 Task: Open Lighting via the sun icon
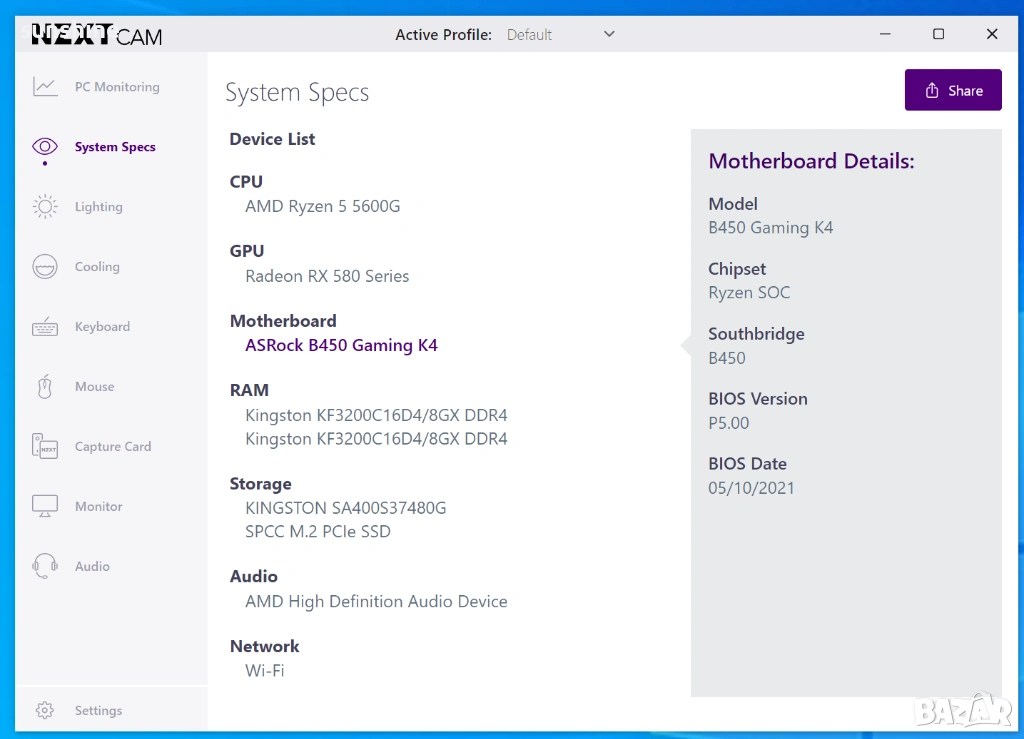click(45, 207)
